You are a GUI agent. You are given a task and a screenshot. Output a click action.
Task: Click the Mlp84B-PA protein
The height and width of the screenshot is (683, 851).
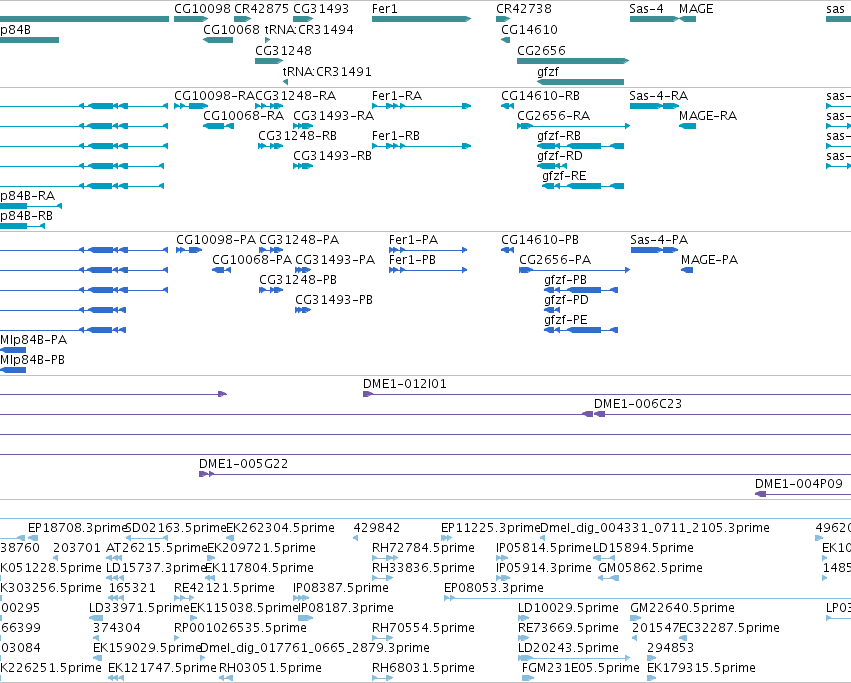13,351
